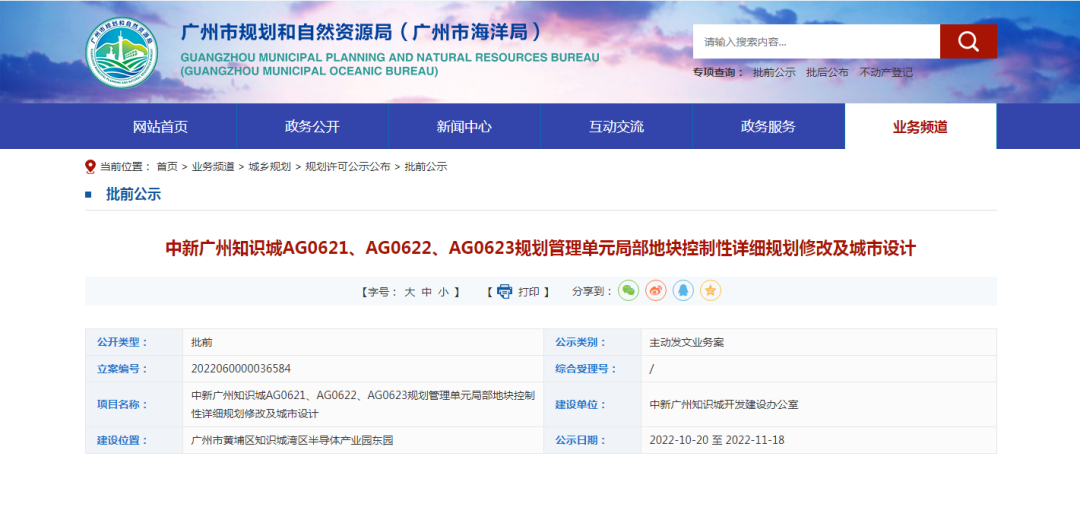
Task: Click the 批前公示 section heading
Action: (x=133, y=195)
